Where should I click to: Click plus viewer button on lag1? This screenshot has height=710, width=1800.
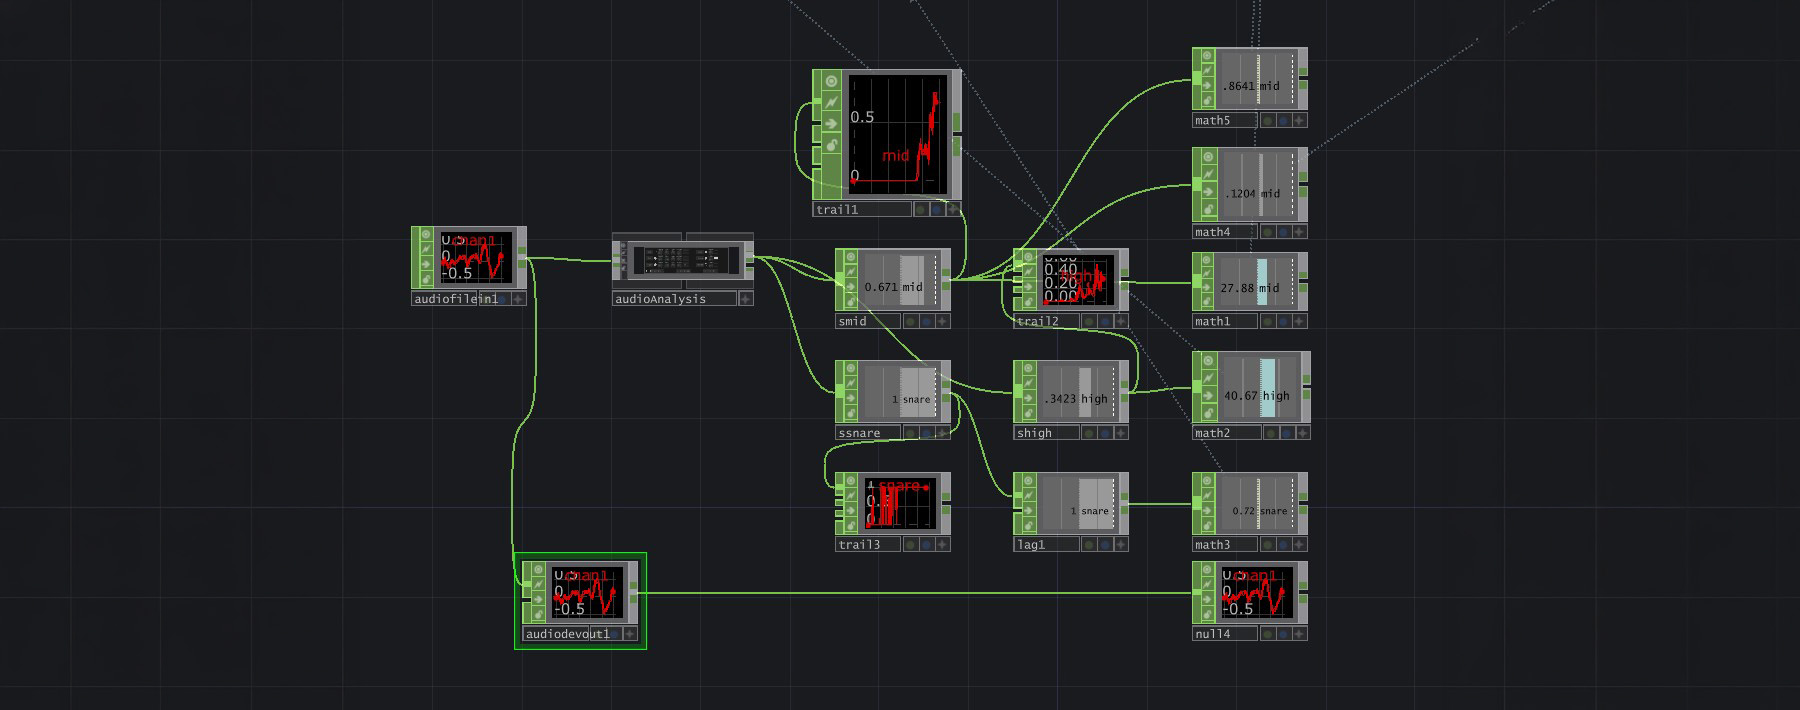pos(1120,545)
